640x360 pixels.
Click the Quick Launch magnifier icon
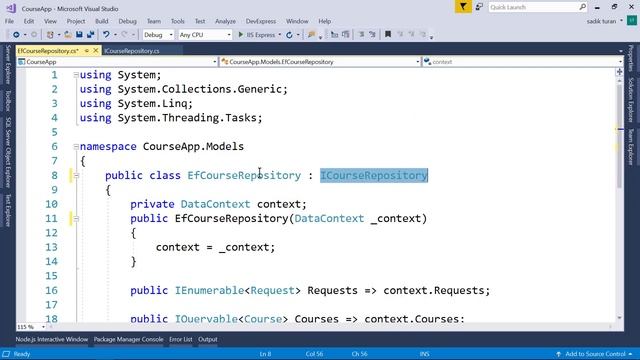[582, 7]
